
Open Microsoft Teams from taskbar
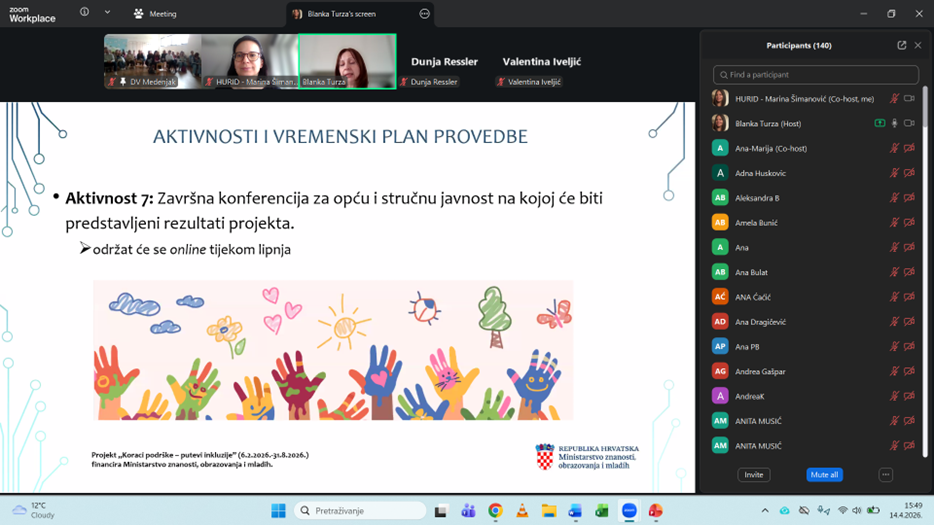468,511
